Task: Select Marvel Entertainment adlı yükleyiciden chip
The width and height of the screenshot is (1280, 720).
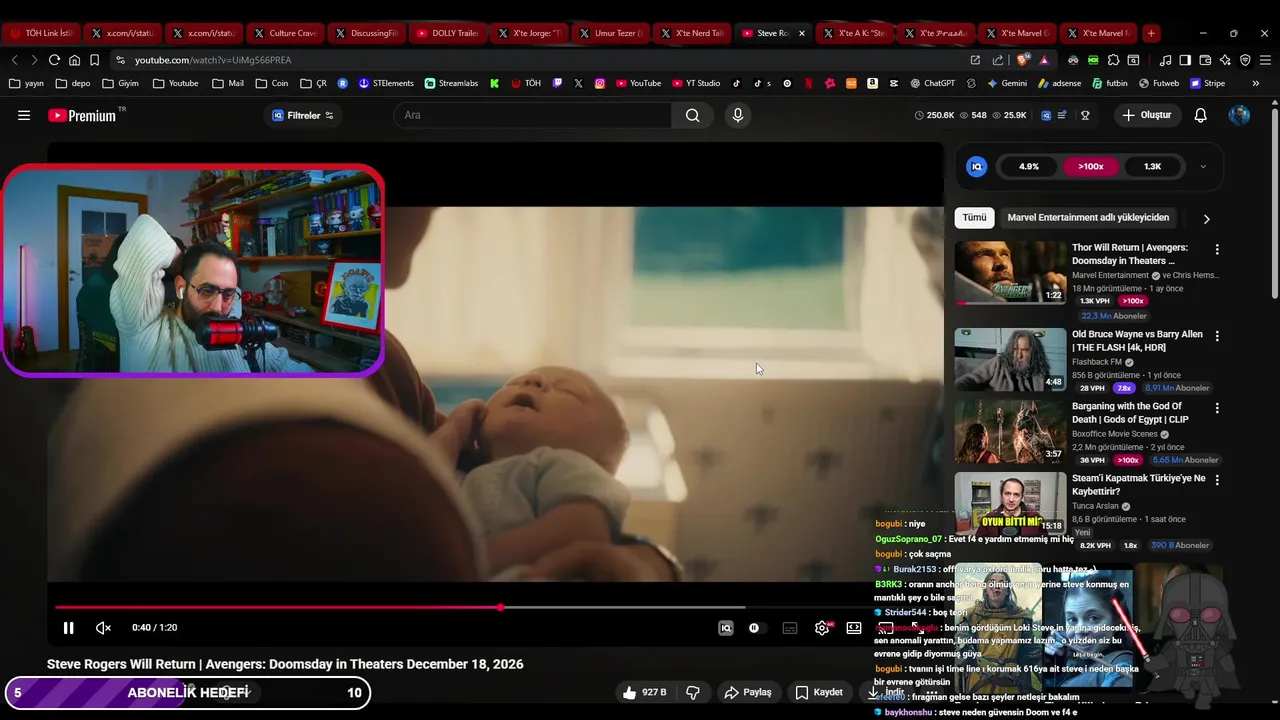Action: 1088,217
